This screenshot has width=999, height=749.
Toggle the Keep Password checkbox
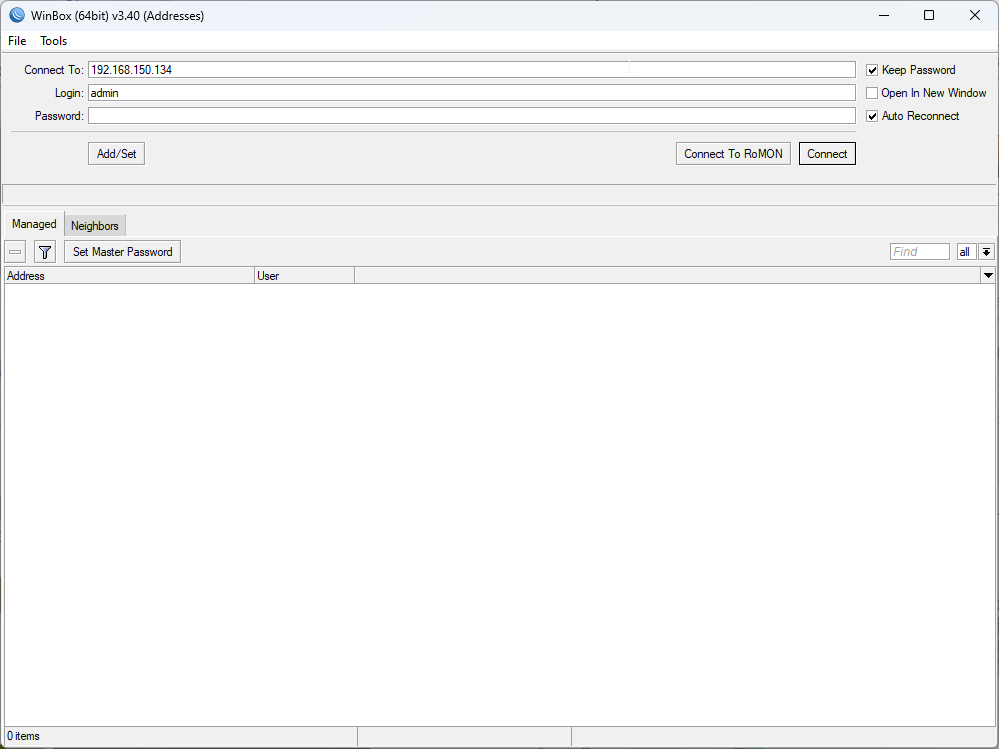pyautogui.click(x=872, y=70)
